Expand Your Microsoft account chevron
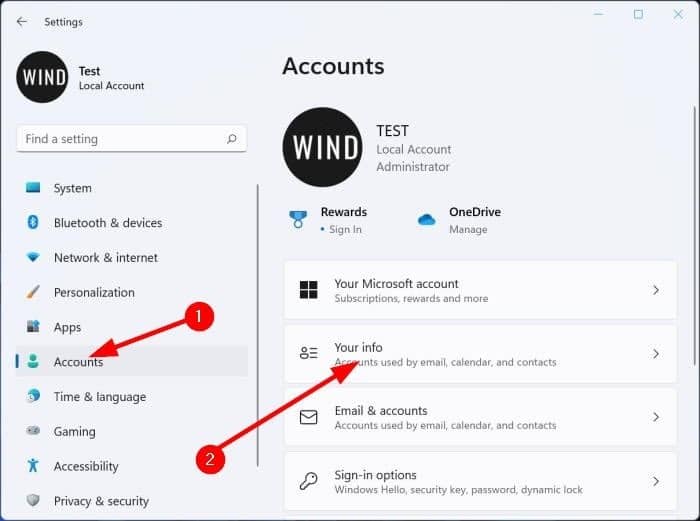 tap(655, 290)
